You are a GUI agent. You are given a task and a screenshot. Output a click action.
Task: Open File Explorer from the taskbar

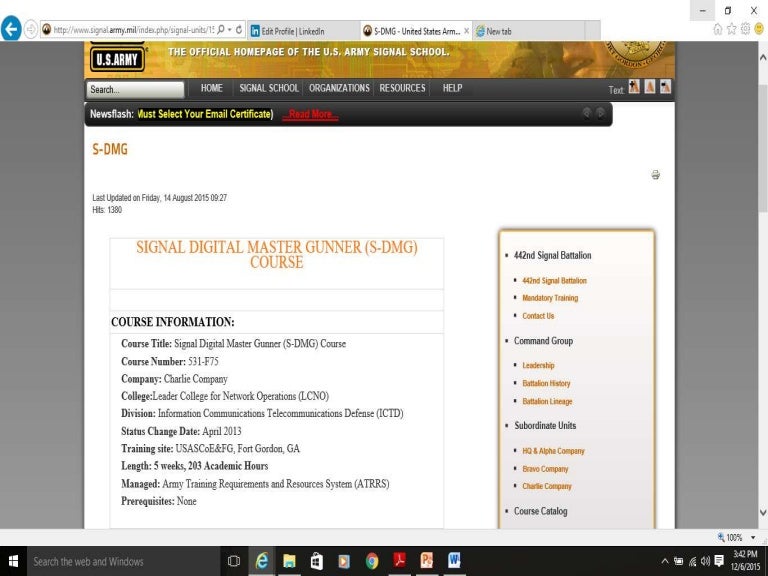(x=289, y=561)
